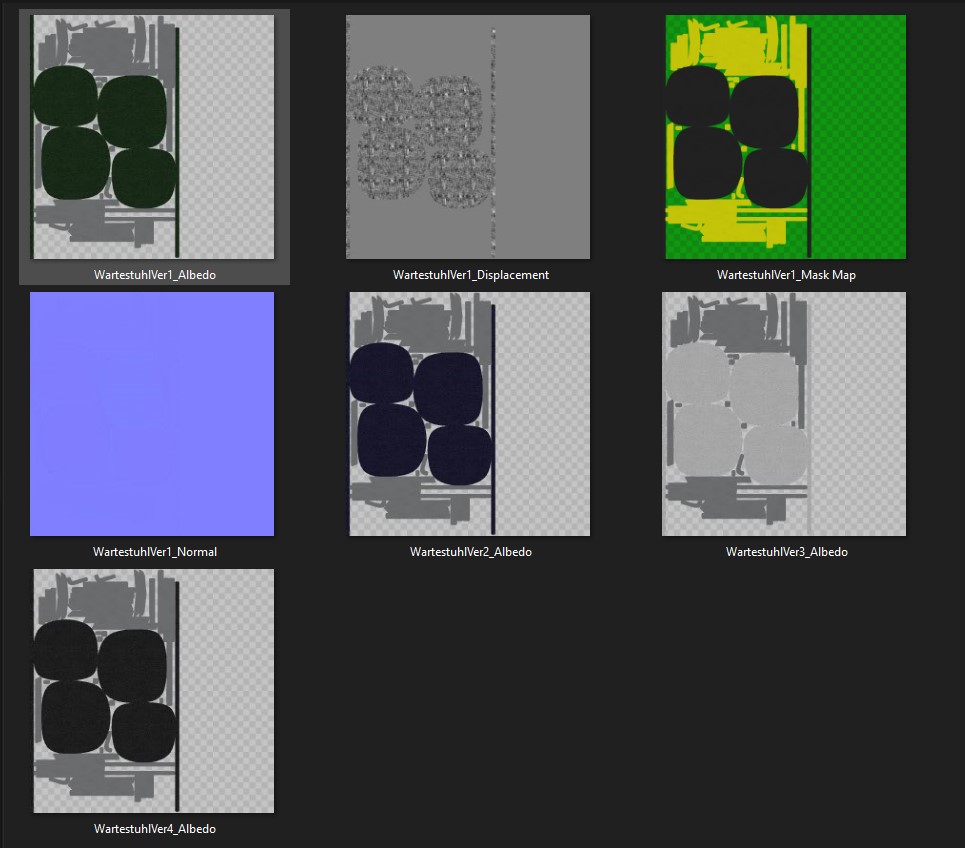This screenshot has width=965, height=848.
Task: Click the WartestuhlVer1_Mask Map file name label
Action: coord(786,275)
